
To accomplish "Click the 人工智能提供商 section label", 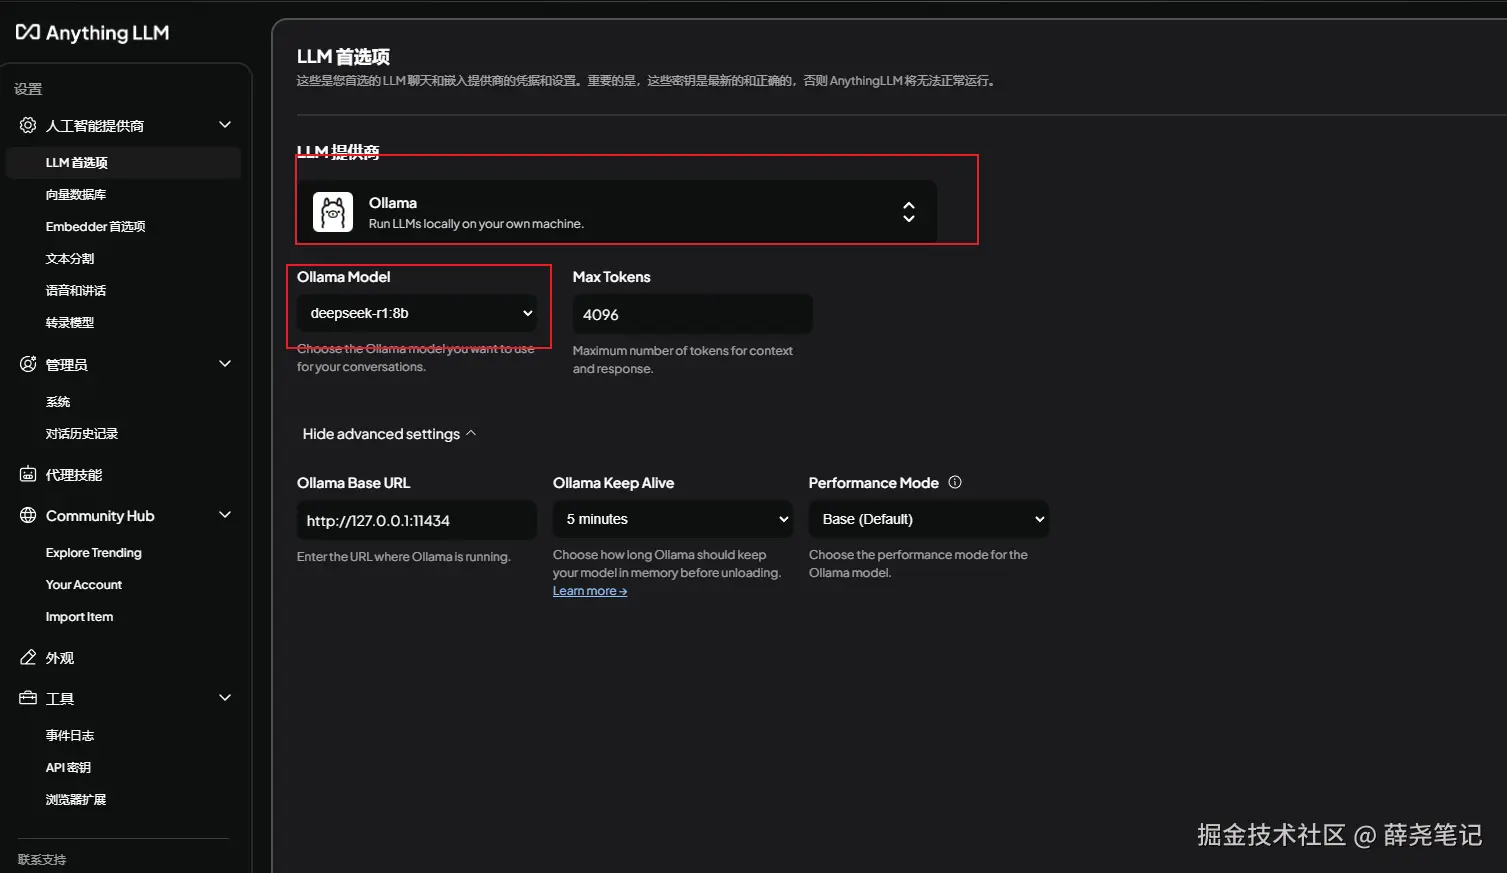I will (x=95, y=126).
